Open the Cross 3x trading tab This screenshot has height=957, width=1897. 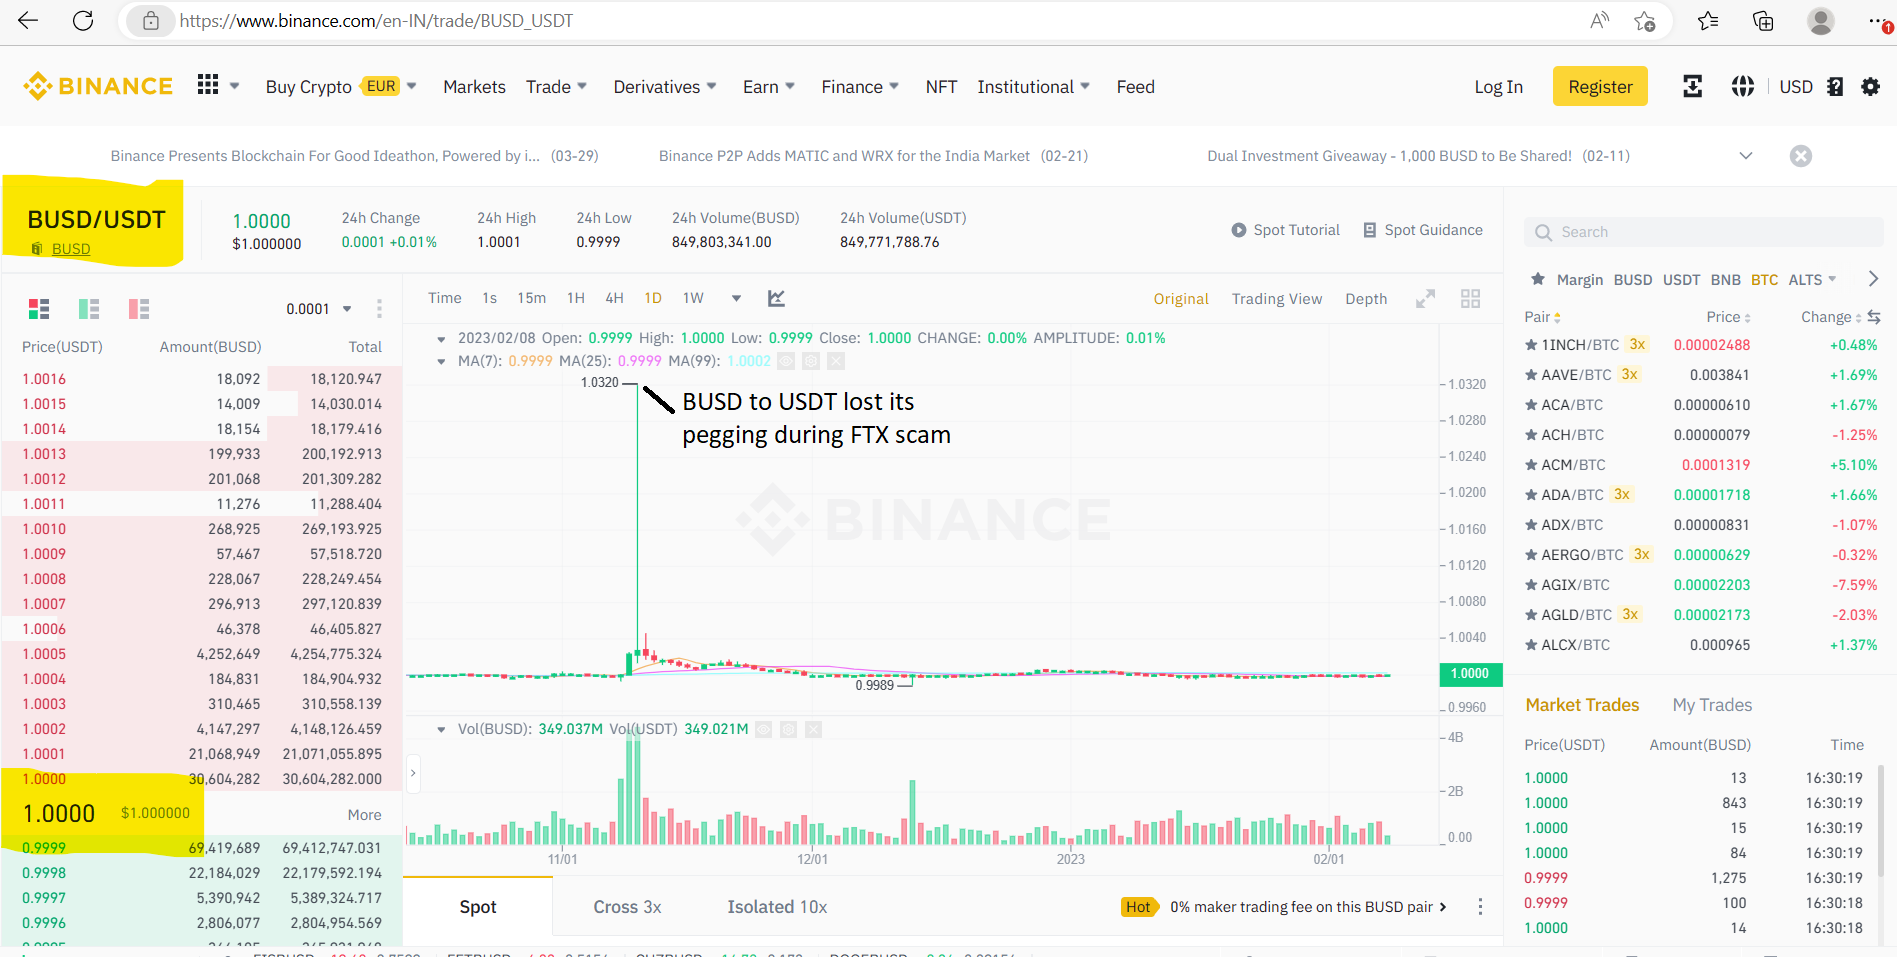point(627,907)
